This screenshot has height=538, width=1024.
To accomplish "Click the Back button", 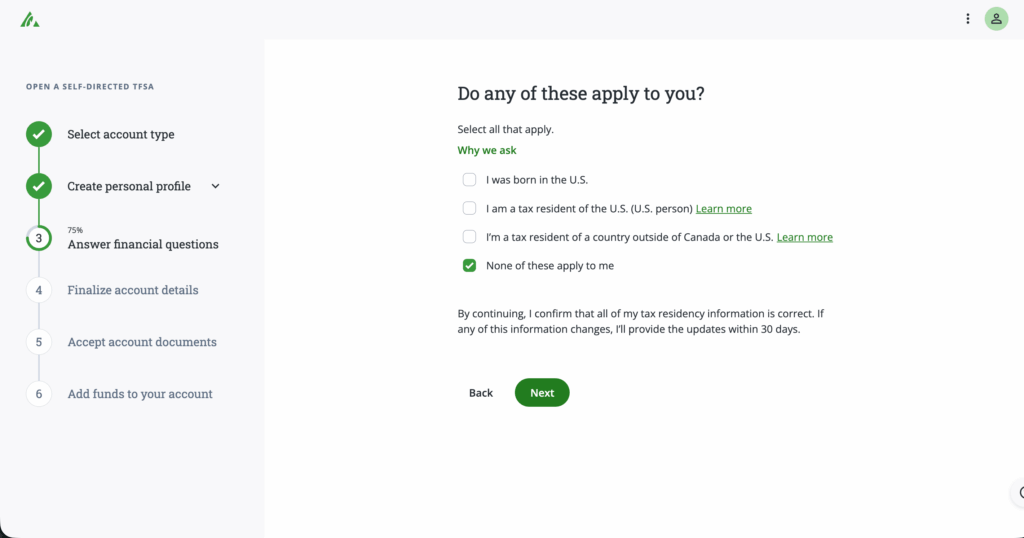I will pos(481,393).
